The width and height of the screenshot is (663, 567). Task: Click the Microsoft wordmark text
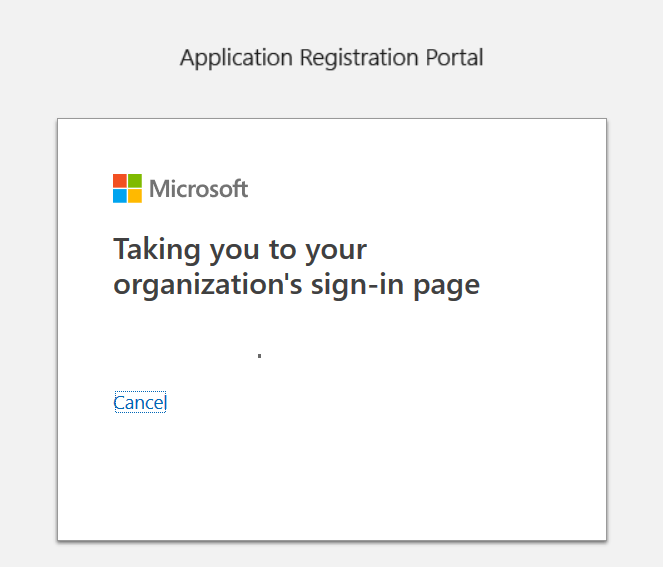(198, 189)
